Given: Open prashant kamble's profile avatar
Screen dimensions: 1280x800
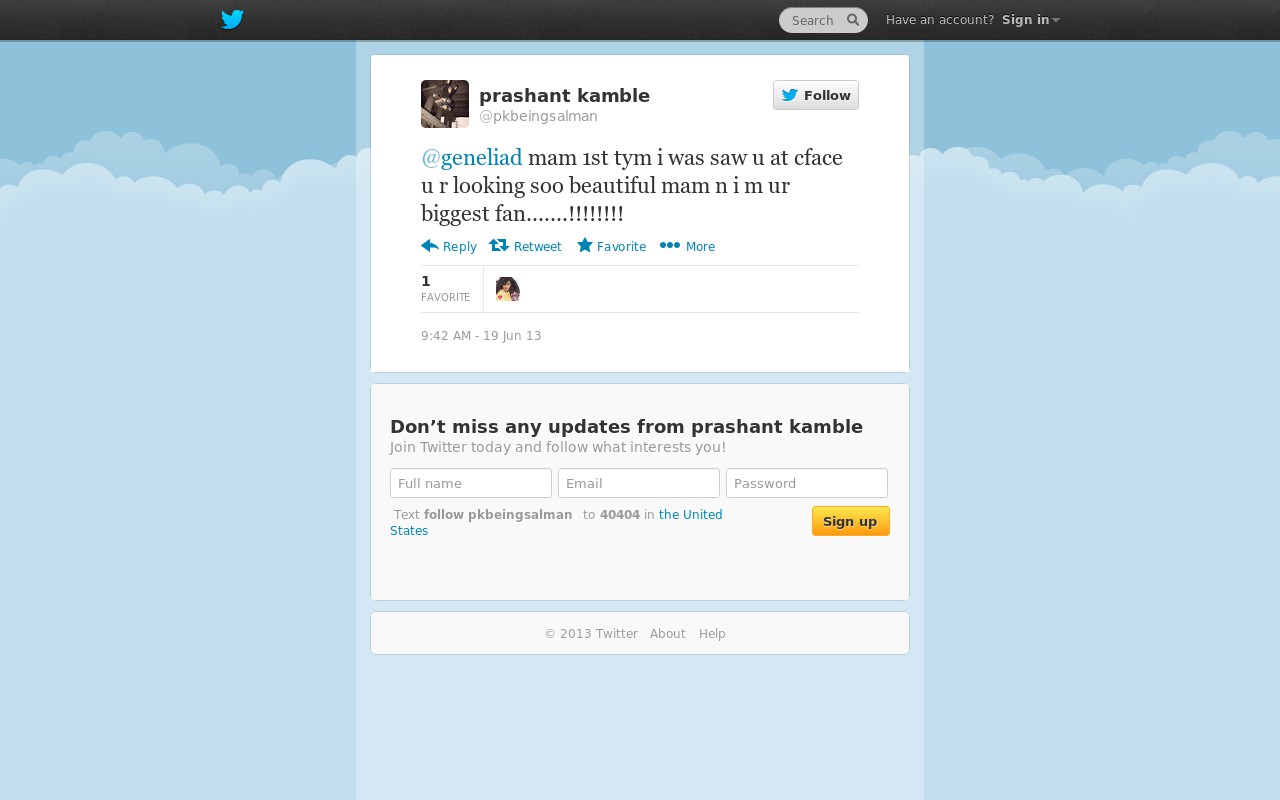Looking at the screenshot, I should click(x=445, y=104).
